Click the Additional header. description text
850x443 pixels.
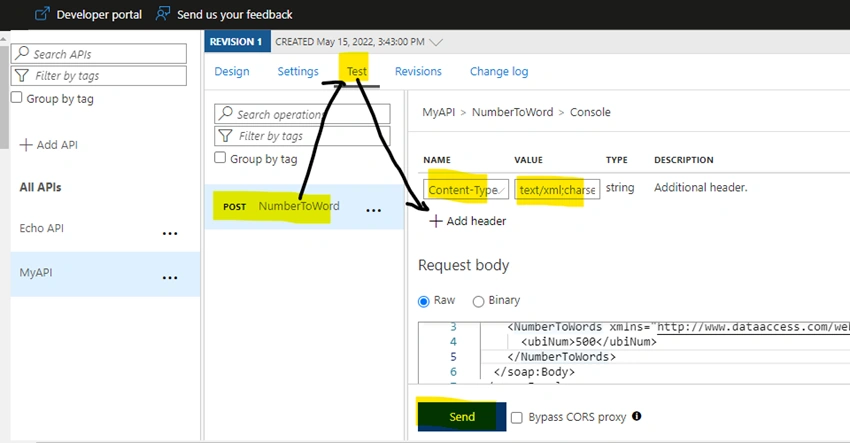point(700,188)
